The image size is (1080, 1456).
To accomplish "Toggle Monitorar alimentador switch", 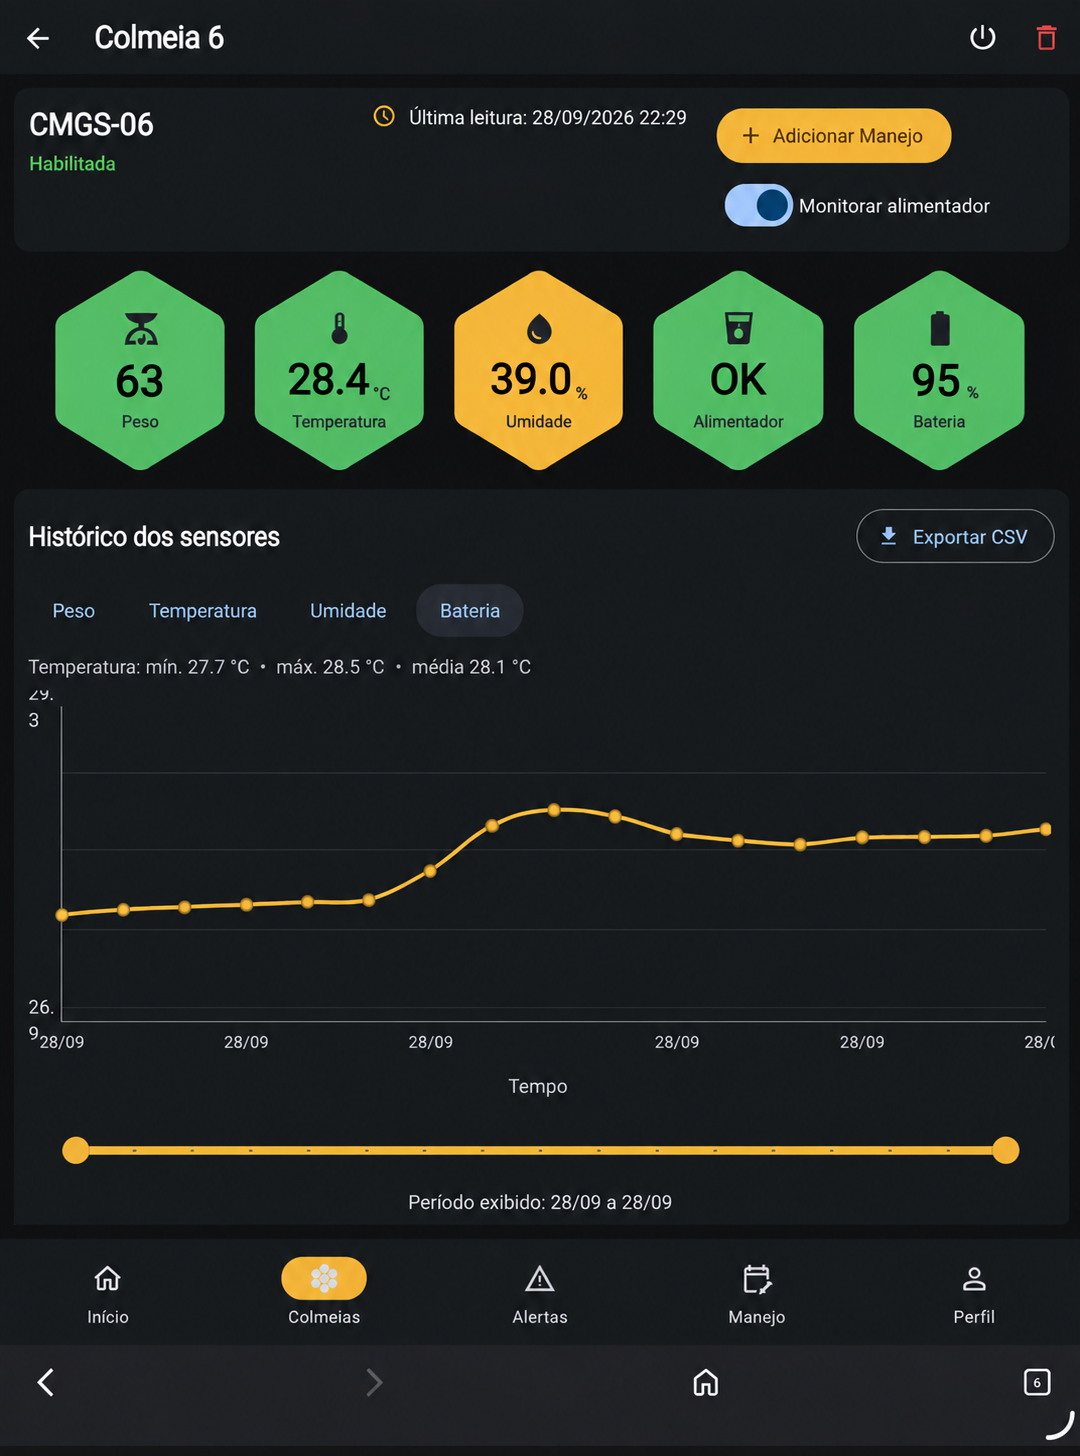I will pos(758,205).
